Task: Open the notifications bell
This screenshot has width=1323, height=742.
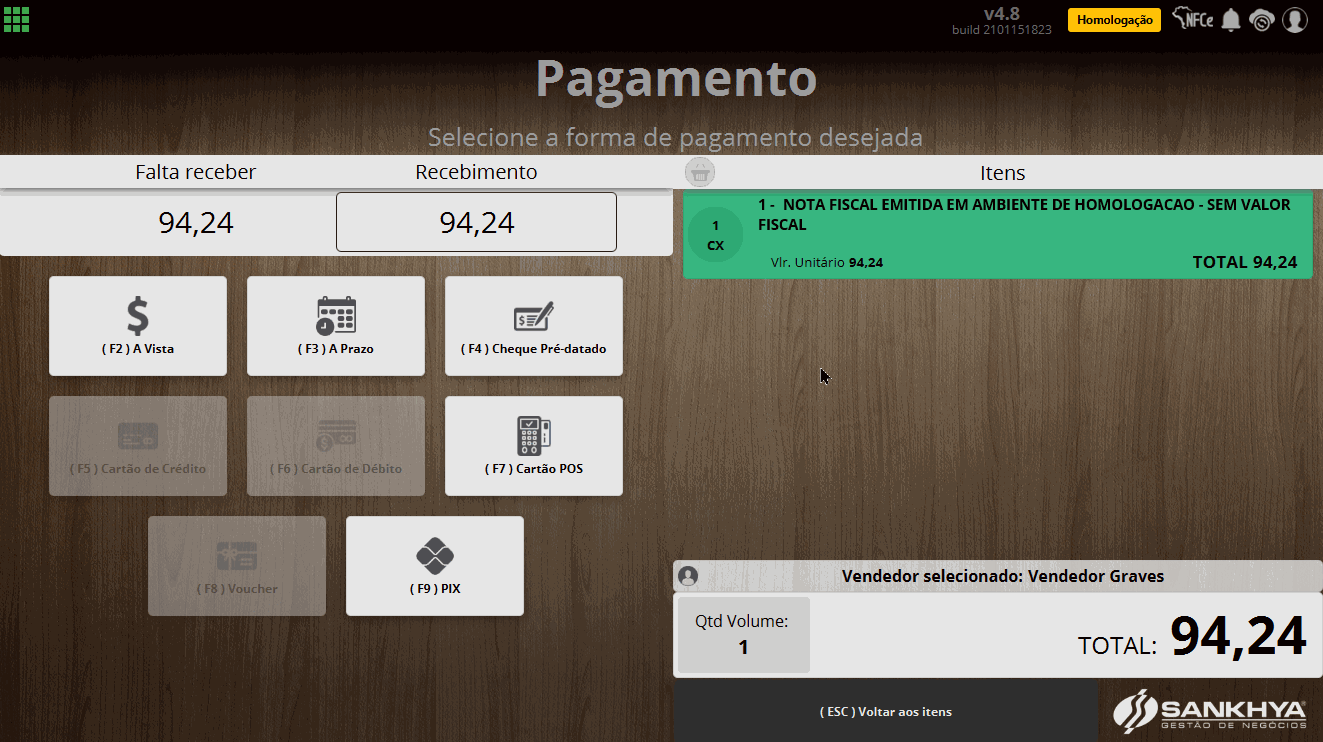Action: 1231,20
